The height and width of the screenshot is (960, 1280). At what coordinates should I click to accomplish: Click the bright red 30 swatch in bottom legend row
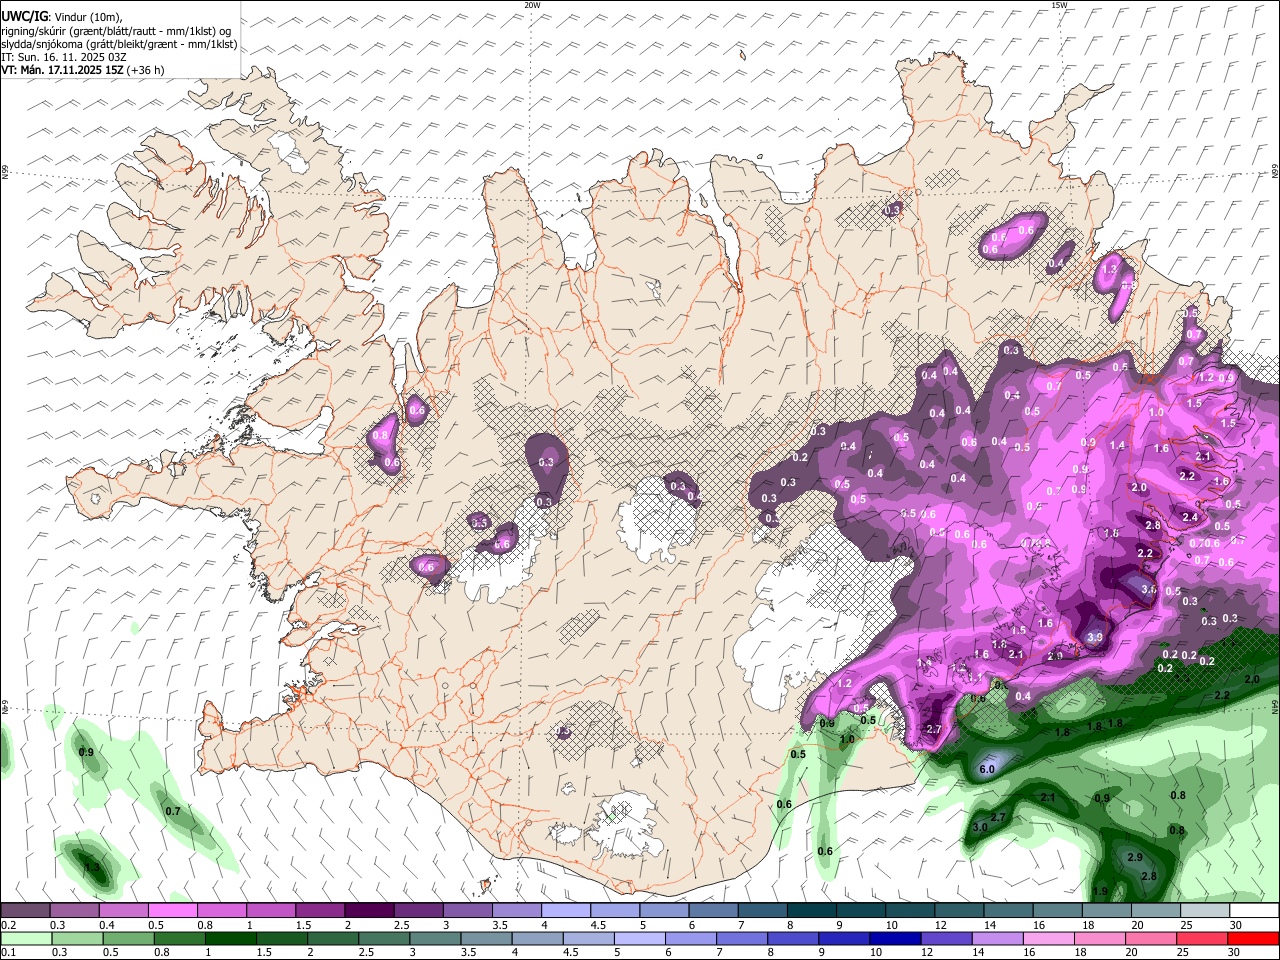click(x=1254, y=938)
